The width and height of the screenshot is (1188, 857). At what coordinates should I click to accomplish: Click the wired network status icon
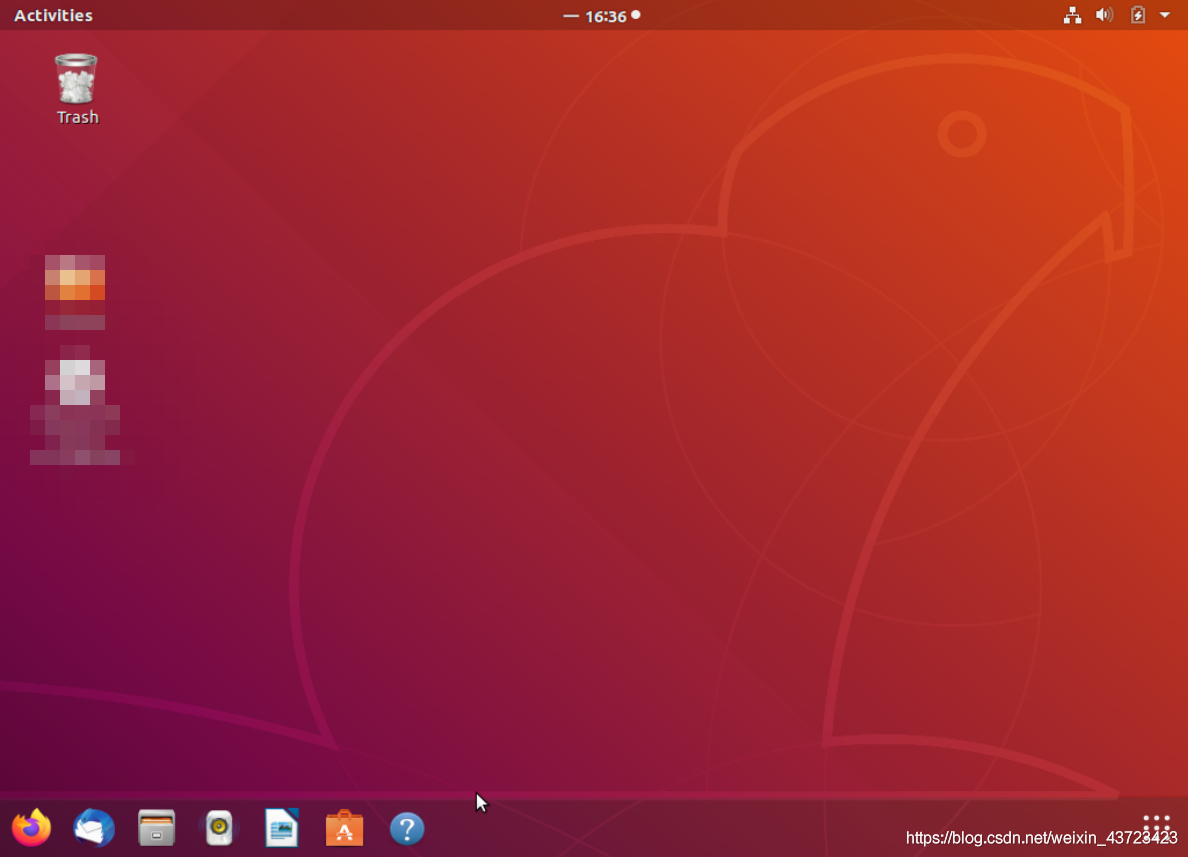(1072, 15)
